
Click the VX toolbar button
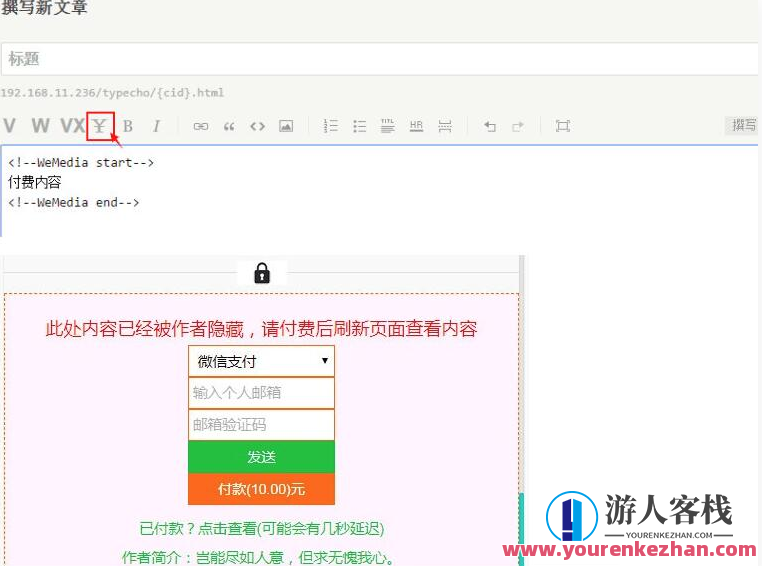[x=72, y=126]
